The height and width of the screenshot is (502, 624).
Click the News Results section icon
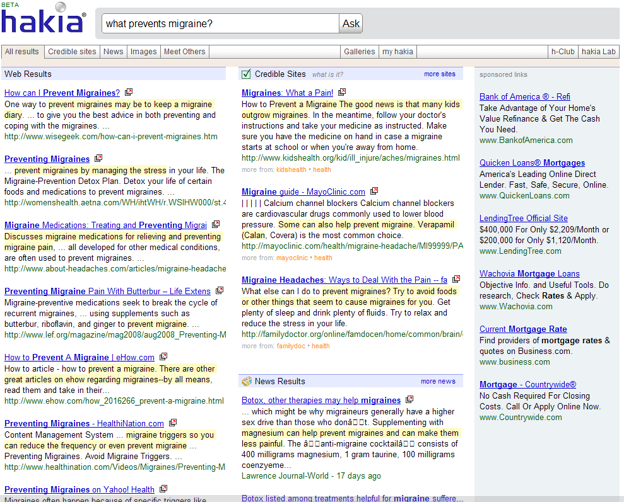coord(246,381)
